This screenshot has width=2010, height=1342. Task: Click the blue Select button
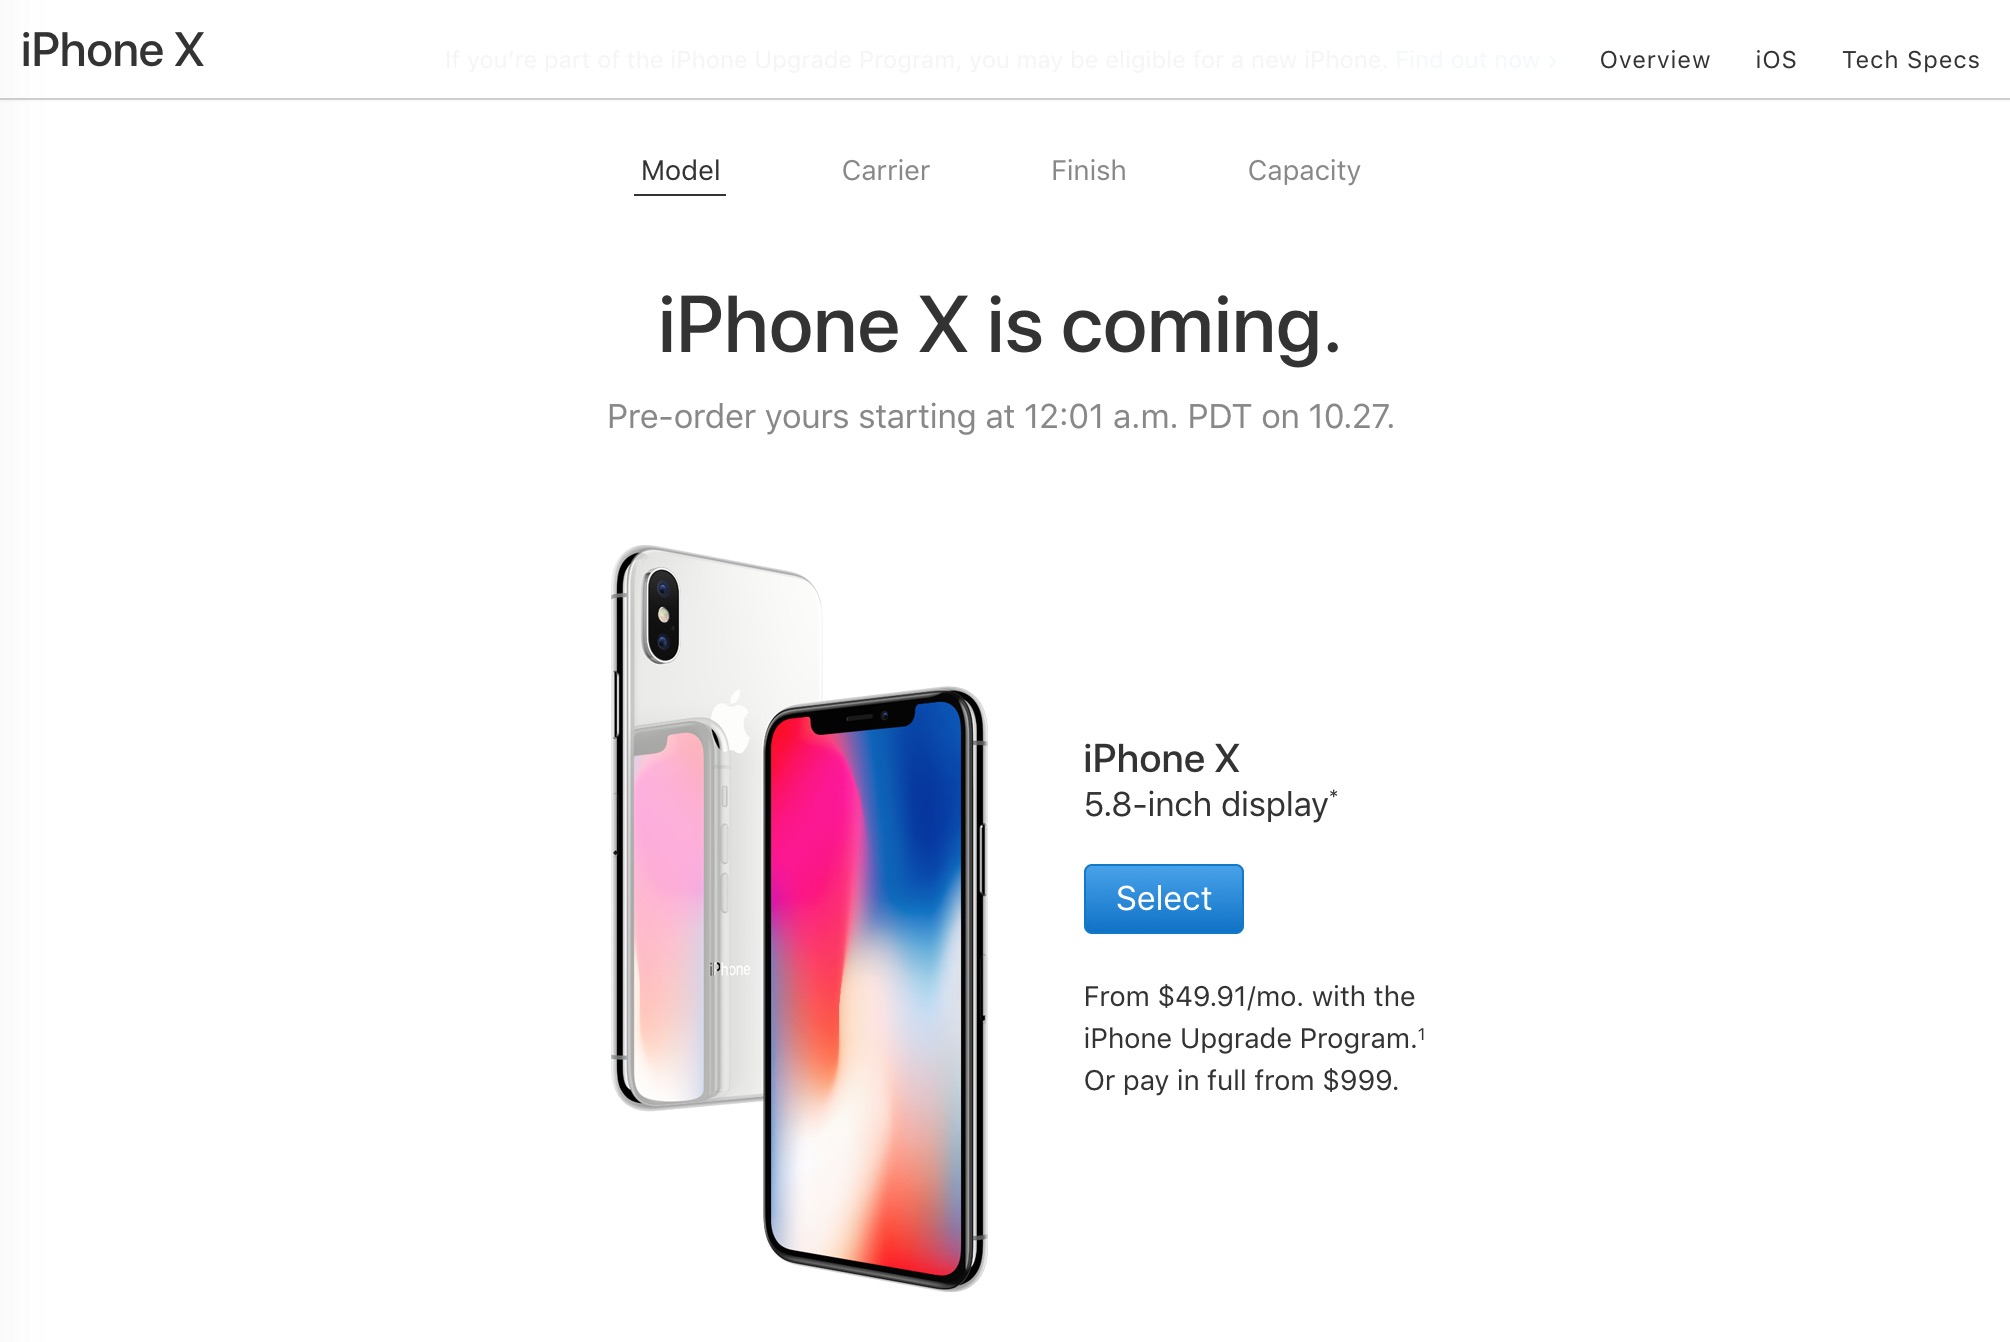[1163, 898]
